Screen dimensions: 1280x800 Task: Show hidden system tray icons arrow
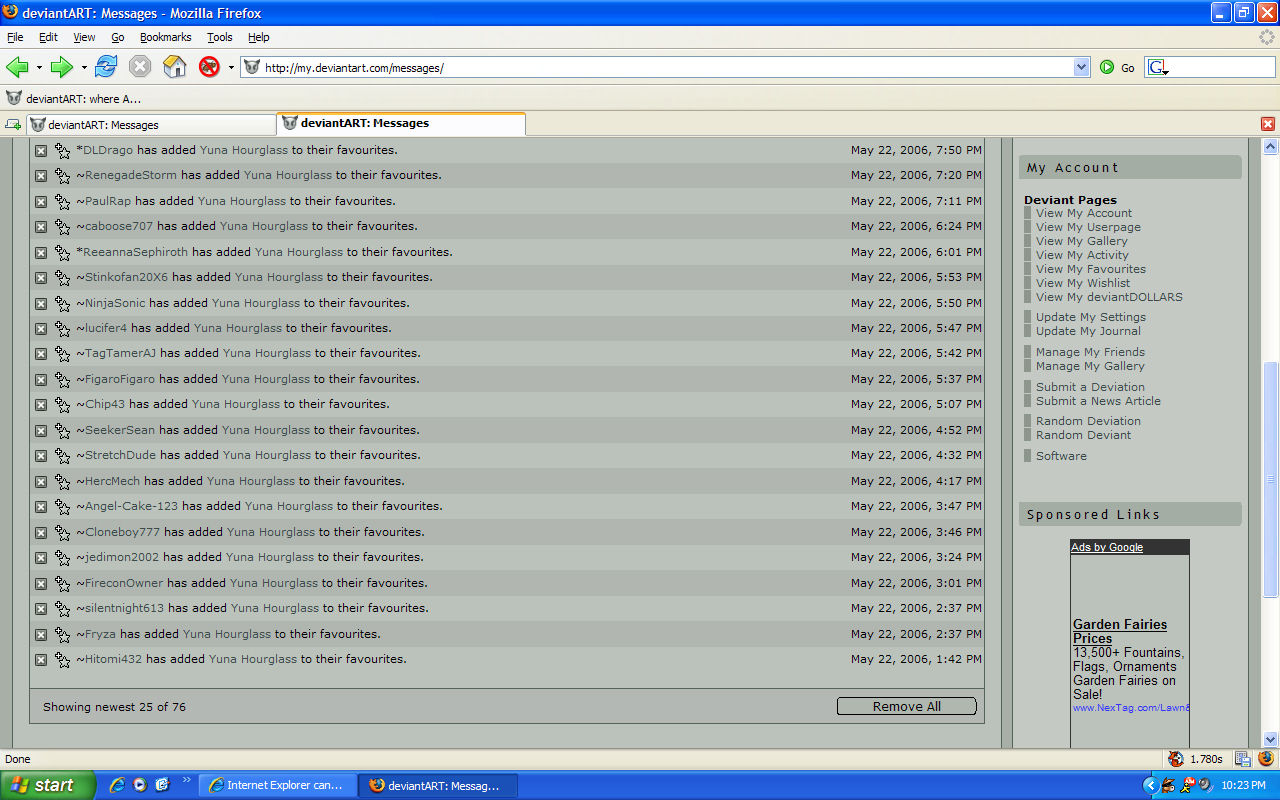[1149, 785]
